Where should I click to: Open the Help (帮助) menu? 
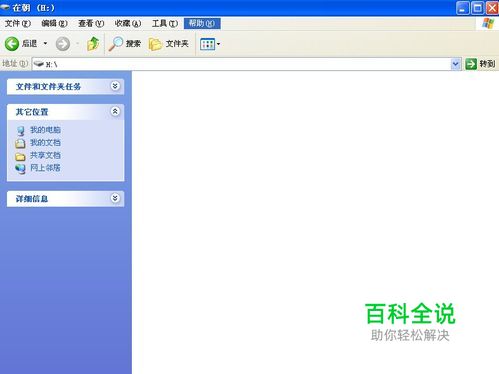(202, 23)
